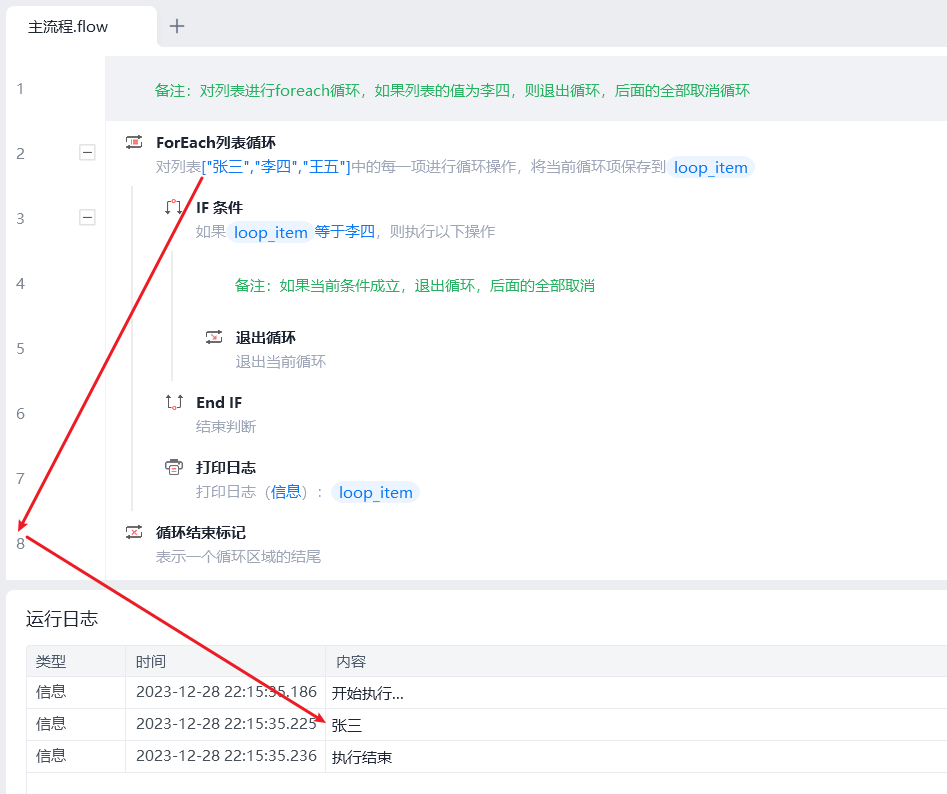This screenshot has height=794, width=947.
Task: Click the 退出循环 break-loop icon
Action: coord(214,337)
